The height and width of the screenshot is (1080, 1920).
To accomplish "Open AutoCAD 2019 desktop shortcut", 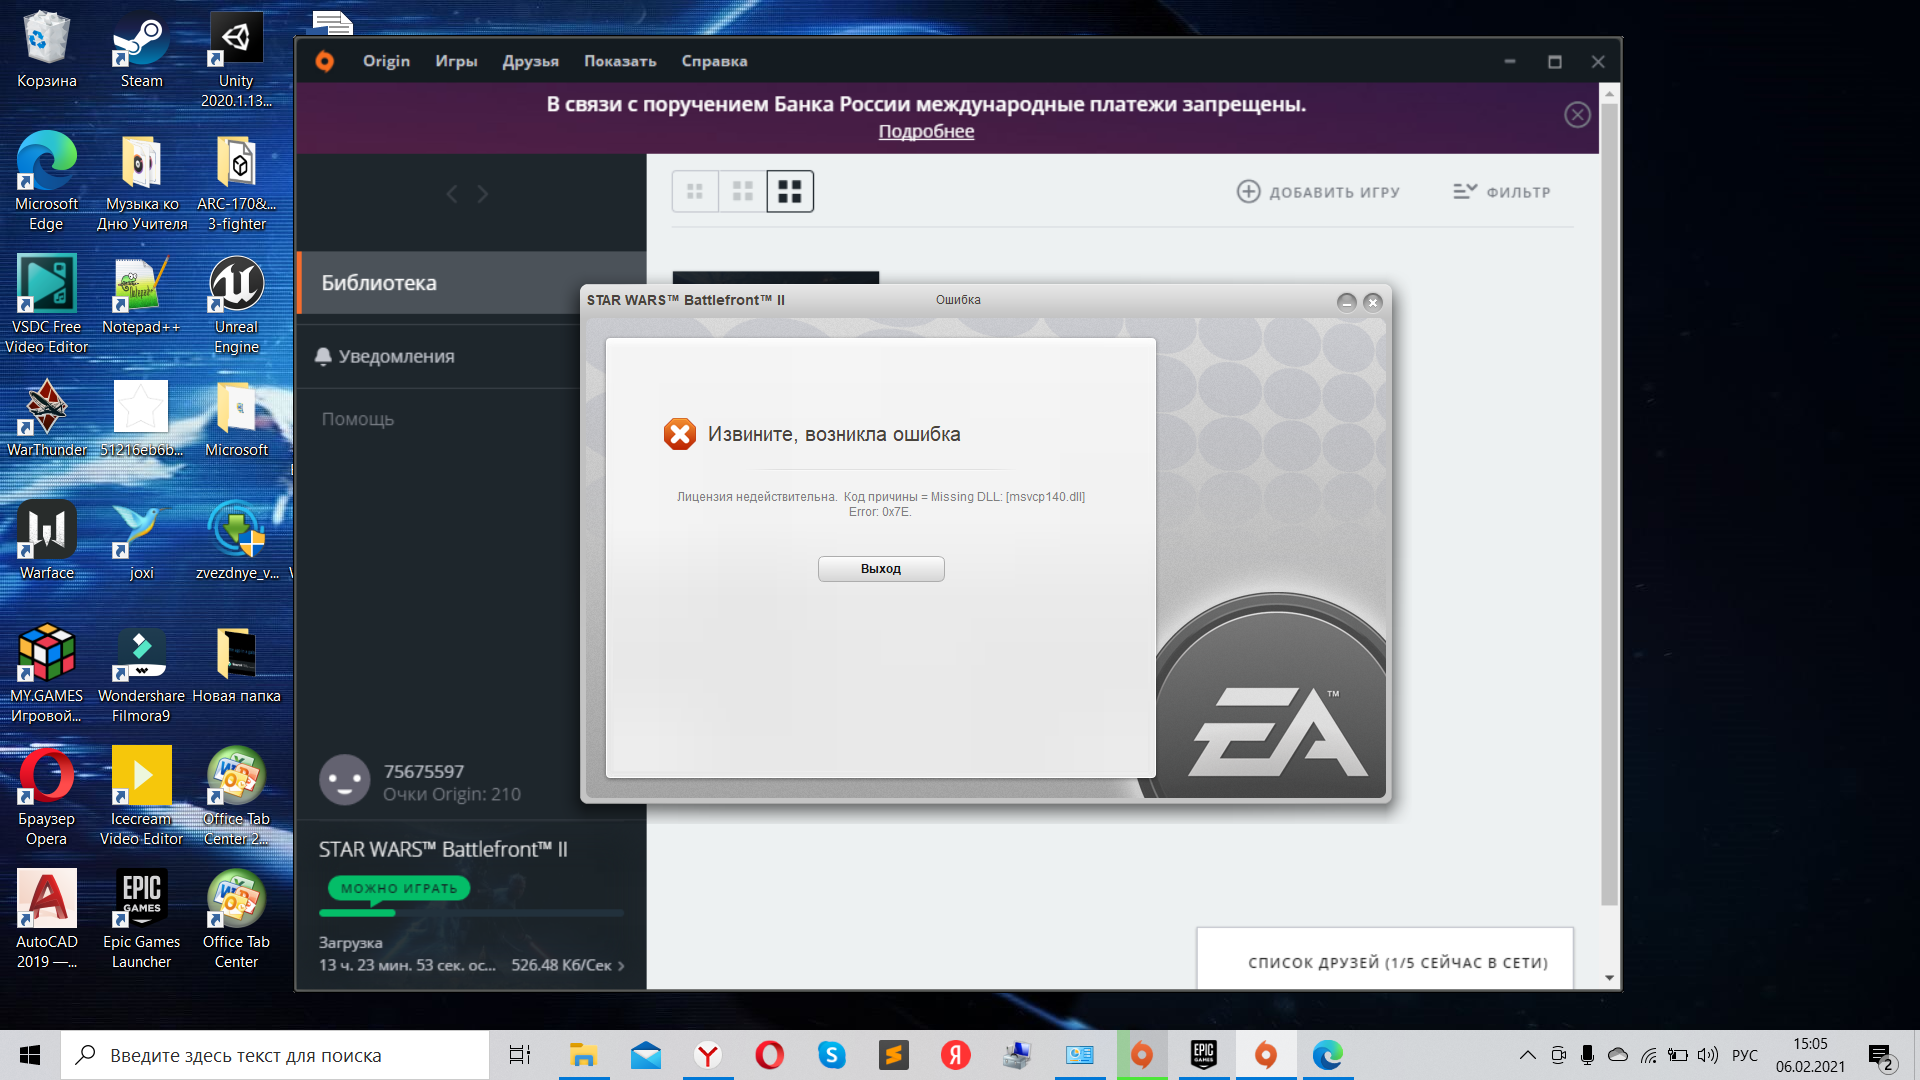I will (46, 921).
